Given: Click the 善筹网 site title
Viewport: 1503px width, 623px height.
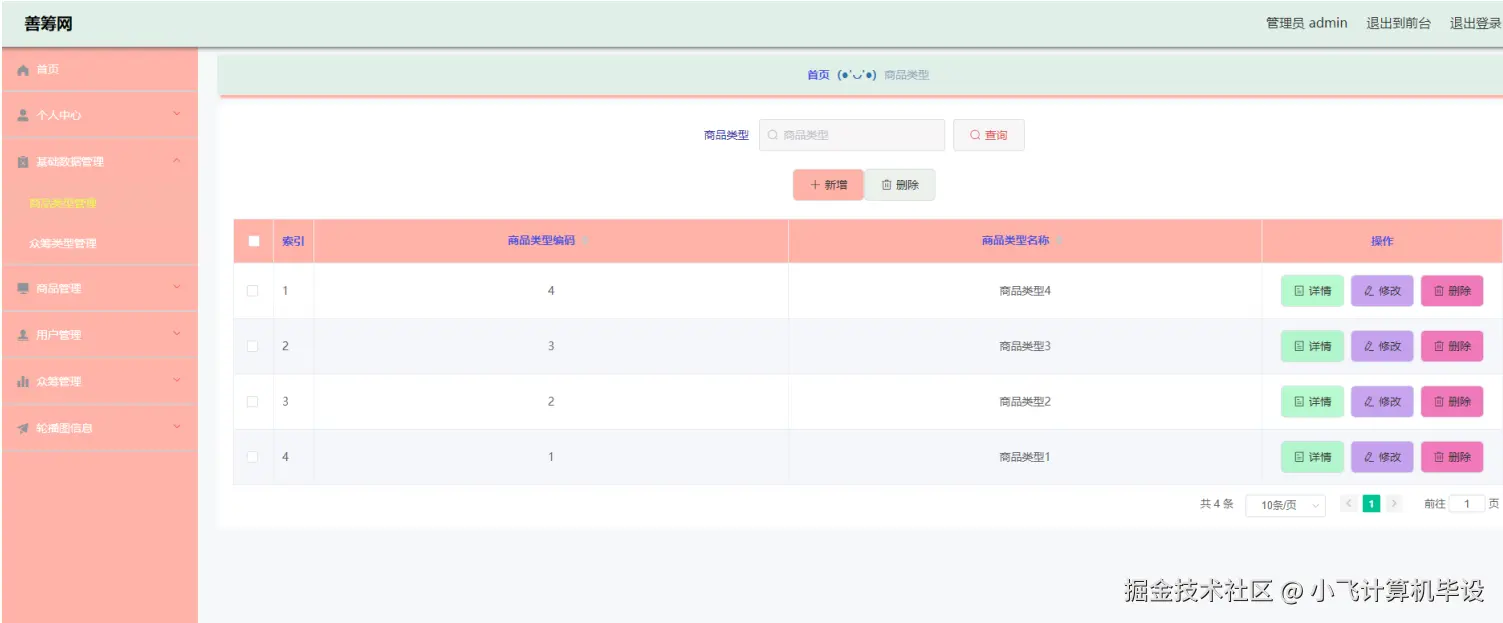Looking at the screenshot, I should point(49,24).
